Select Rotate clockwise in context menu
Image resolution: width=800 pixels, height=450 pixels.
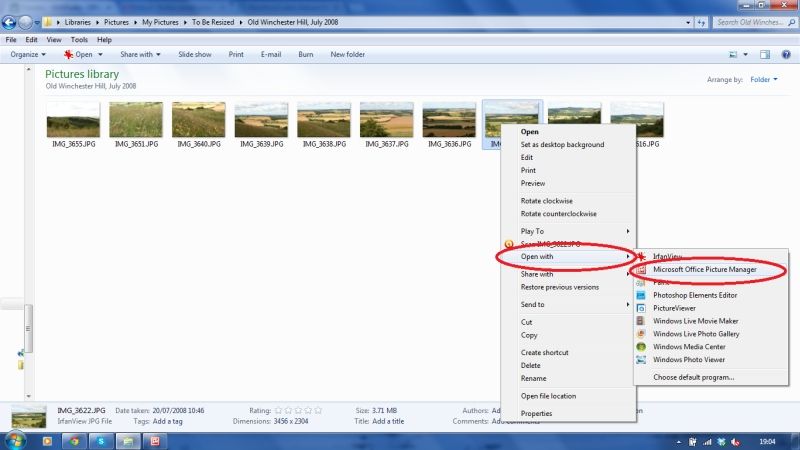tap(546, 201)
